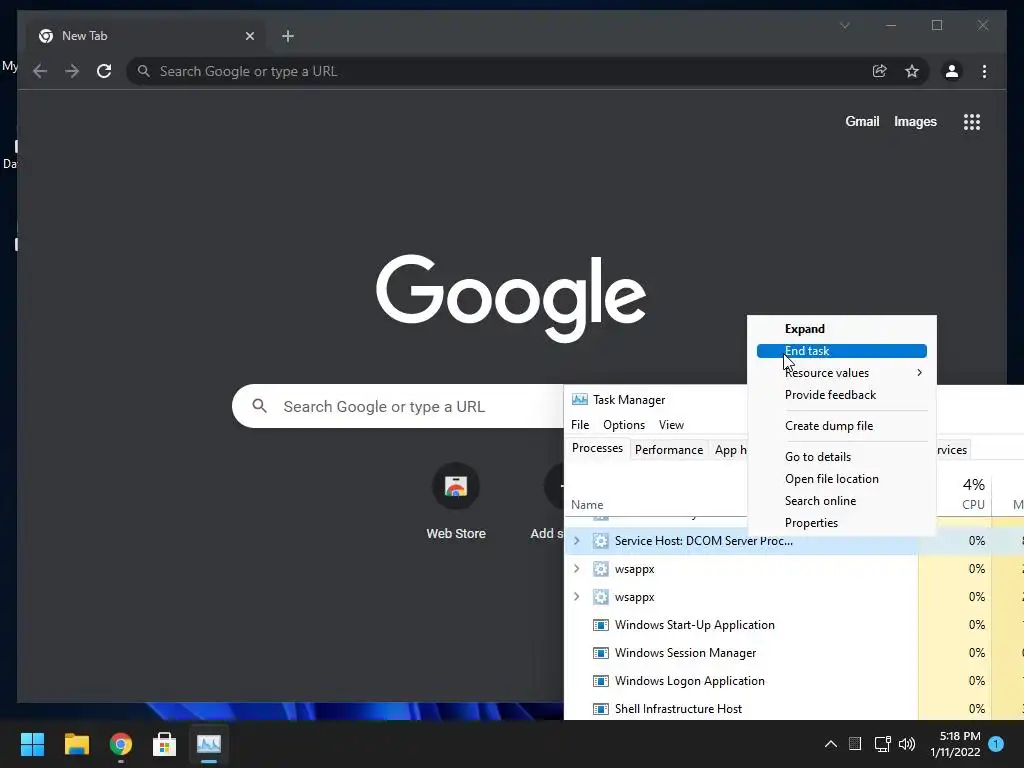Image resolution: width=1024 pixels, height=768 pixels.
Task: Click the Task Manager taskbar icon
Action: pos(209,744)
